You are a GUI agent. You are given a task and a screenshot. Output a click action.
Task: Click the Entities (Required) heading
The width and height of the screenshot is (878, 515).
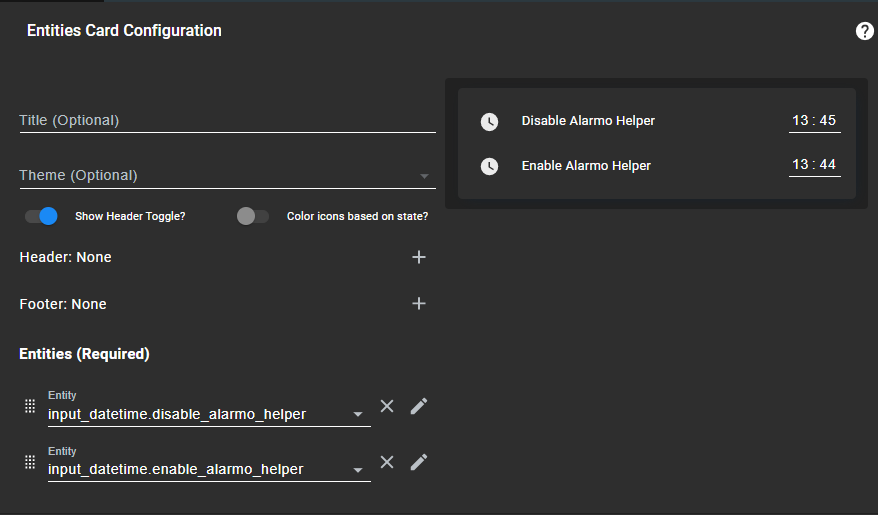pos(84,354)
